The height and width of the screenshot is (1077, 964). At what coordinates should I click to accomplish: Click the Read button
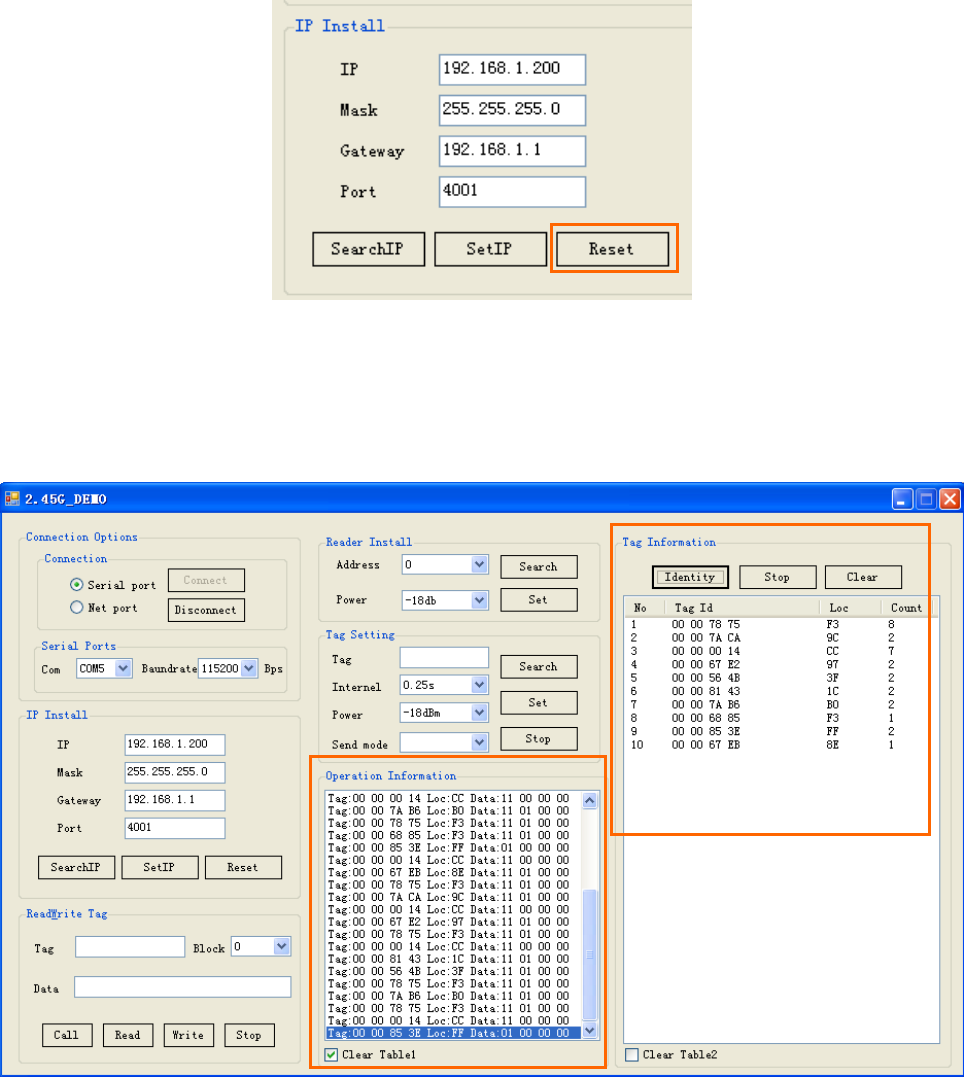click(128, 1035)
